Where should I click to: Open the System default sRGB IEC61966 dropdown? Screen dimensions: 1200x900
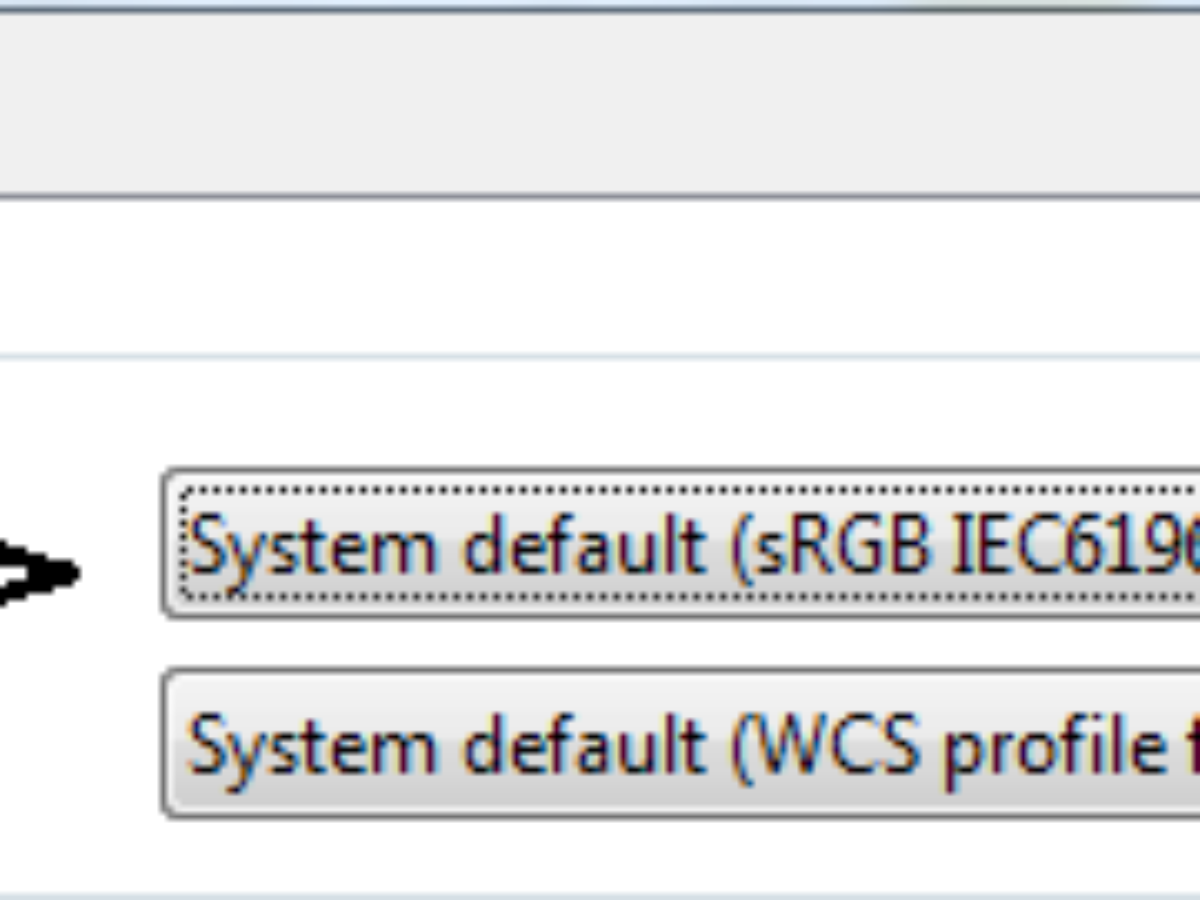(681, 543)
